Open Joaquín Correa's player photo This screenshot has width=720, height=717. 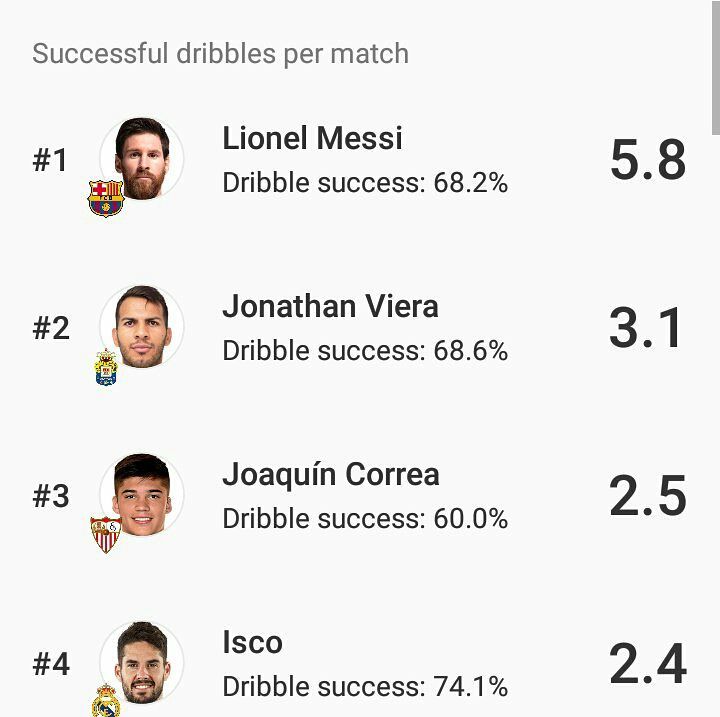coord(142,495)
